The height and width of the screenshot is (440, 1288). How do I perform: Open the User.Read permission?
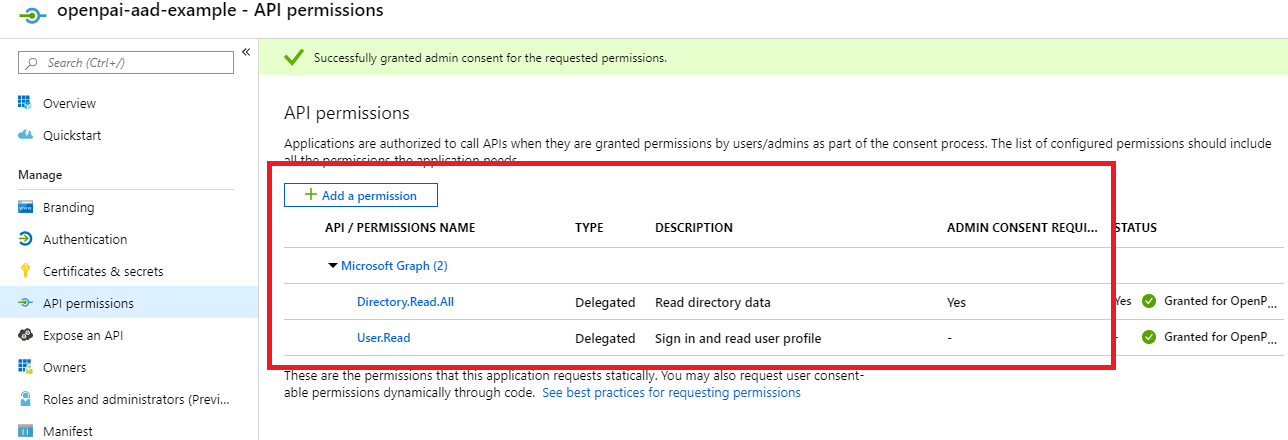tap(383, 337)
